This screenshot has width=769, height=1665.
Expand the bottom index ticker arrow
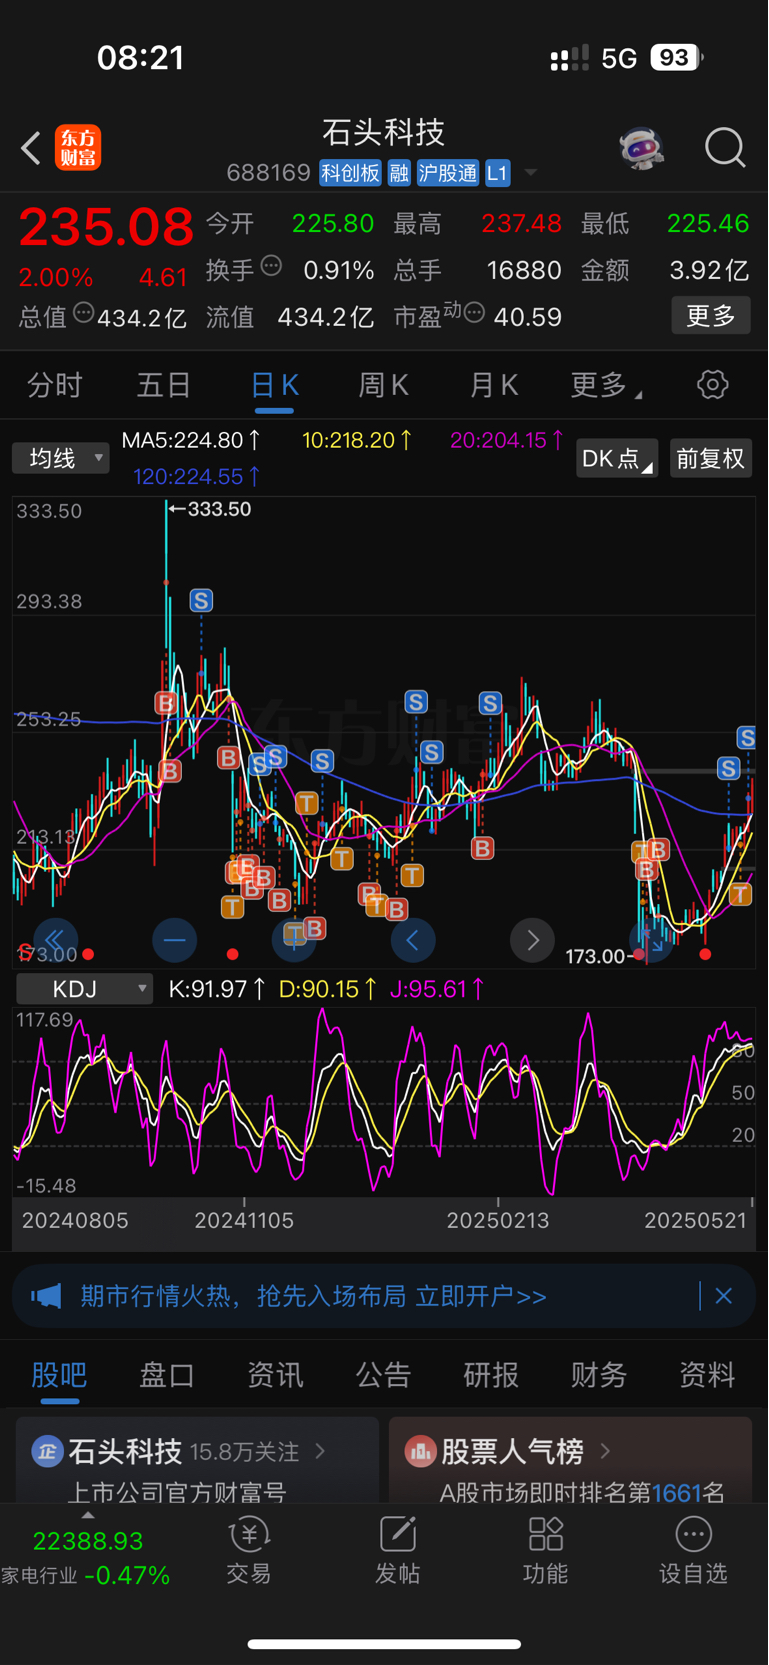coord(87,1515)
